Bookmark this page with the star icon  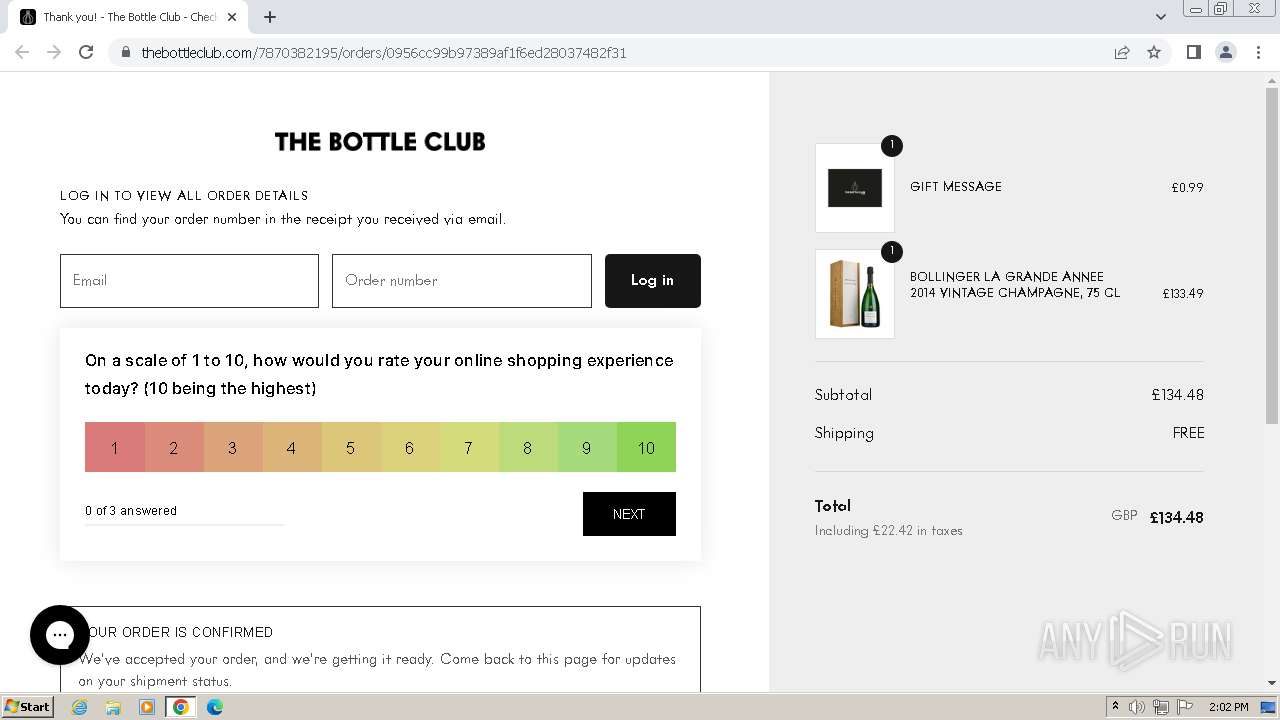(x=1154, y=52)
